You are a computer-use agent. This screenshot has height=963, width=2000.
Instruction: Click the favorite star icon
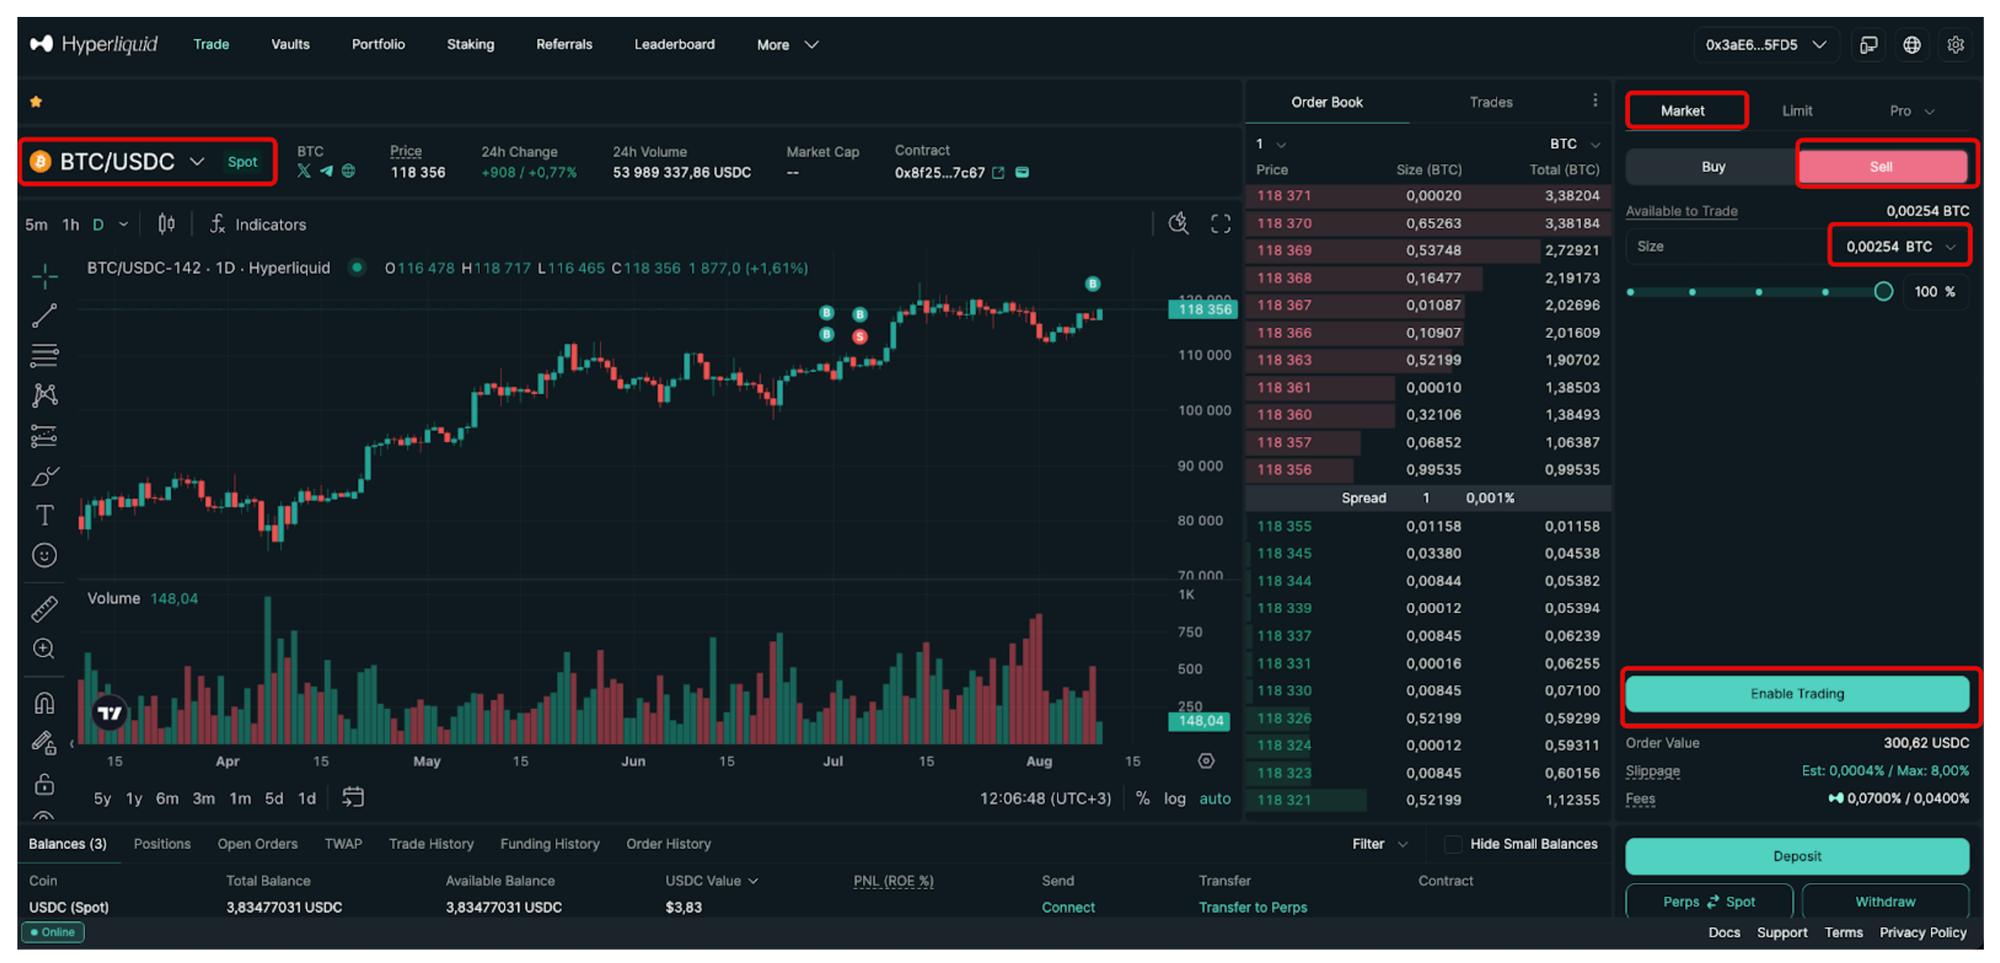[x=36, y=102]
